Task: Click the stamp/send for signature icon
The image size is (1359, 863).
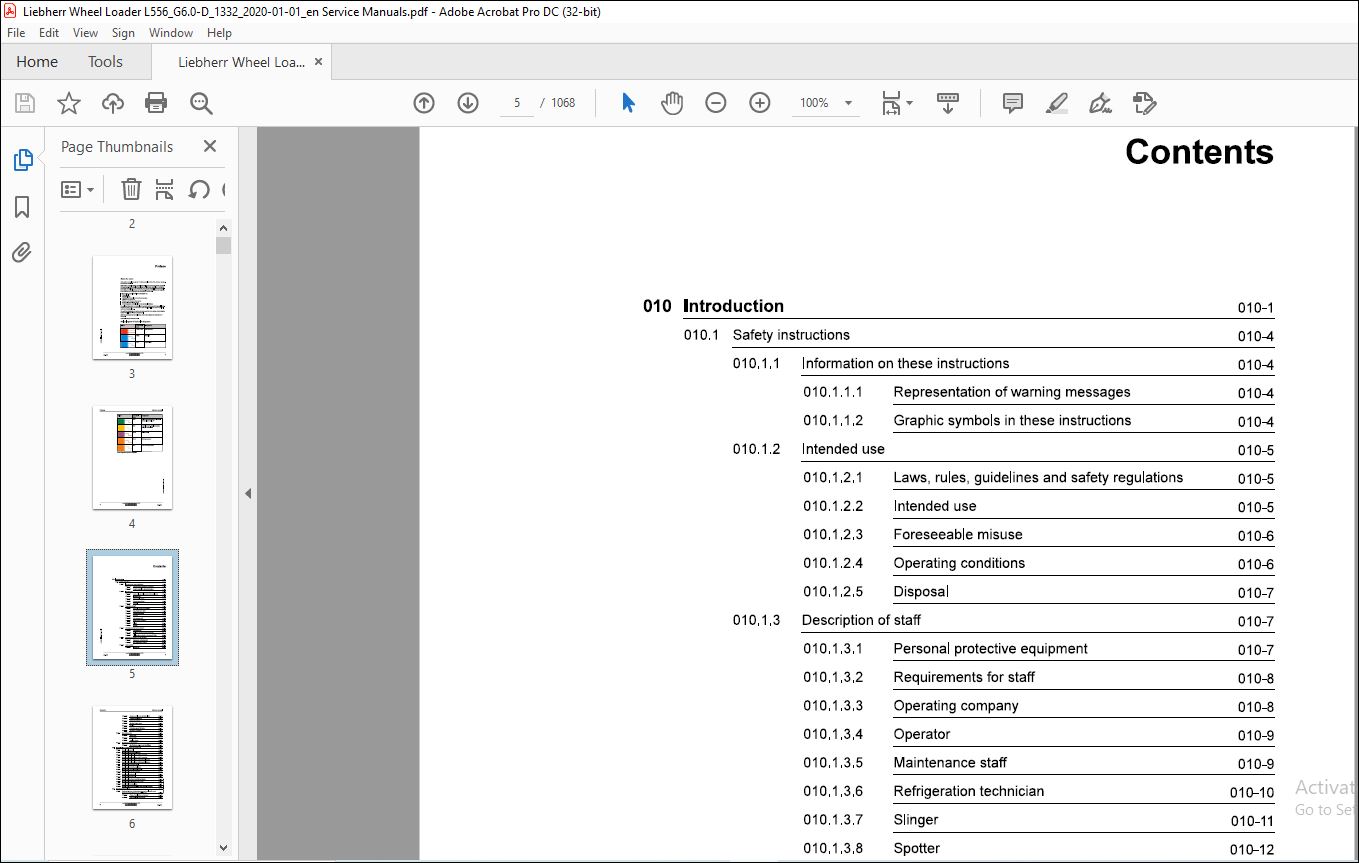Action: point(1144,103)
